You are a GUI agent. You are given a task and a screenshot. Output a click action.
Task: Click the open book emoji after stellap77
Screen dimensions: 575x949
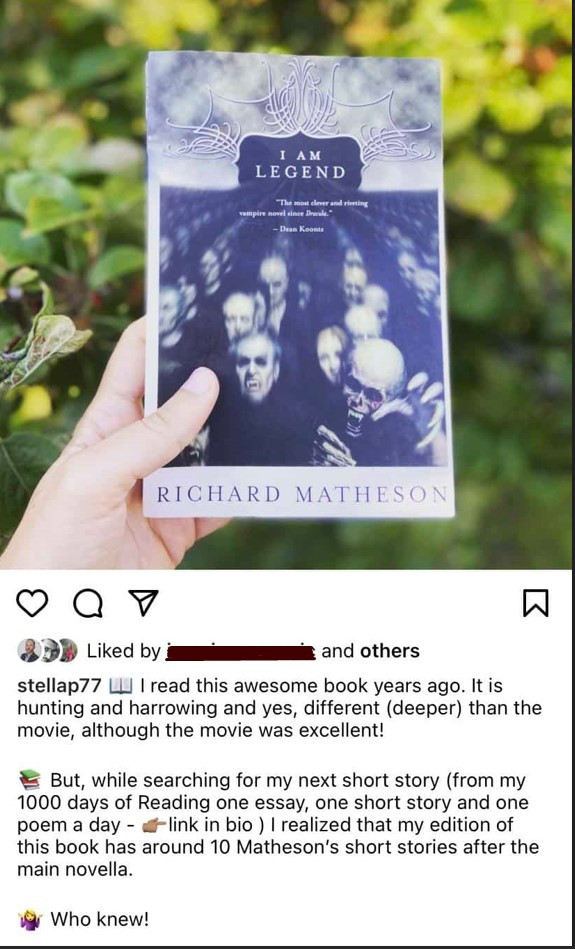pos(118,687)
